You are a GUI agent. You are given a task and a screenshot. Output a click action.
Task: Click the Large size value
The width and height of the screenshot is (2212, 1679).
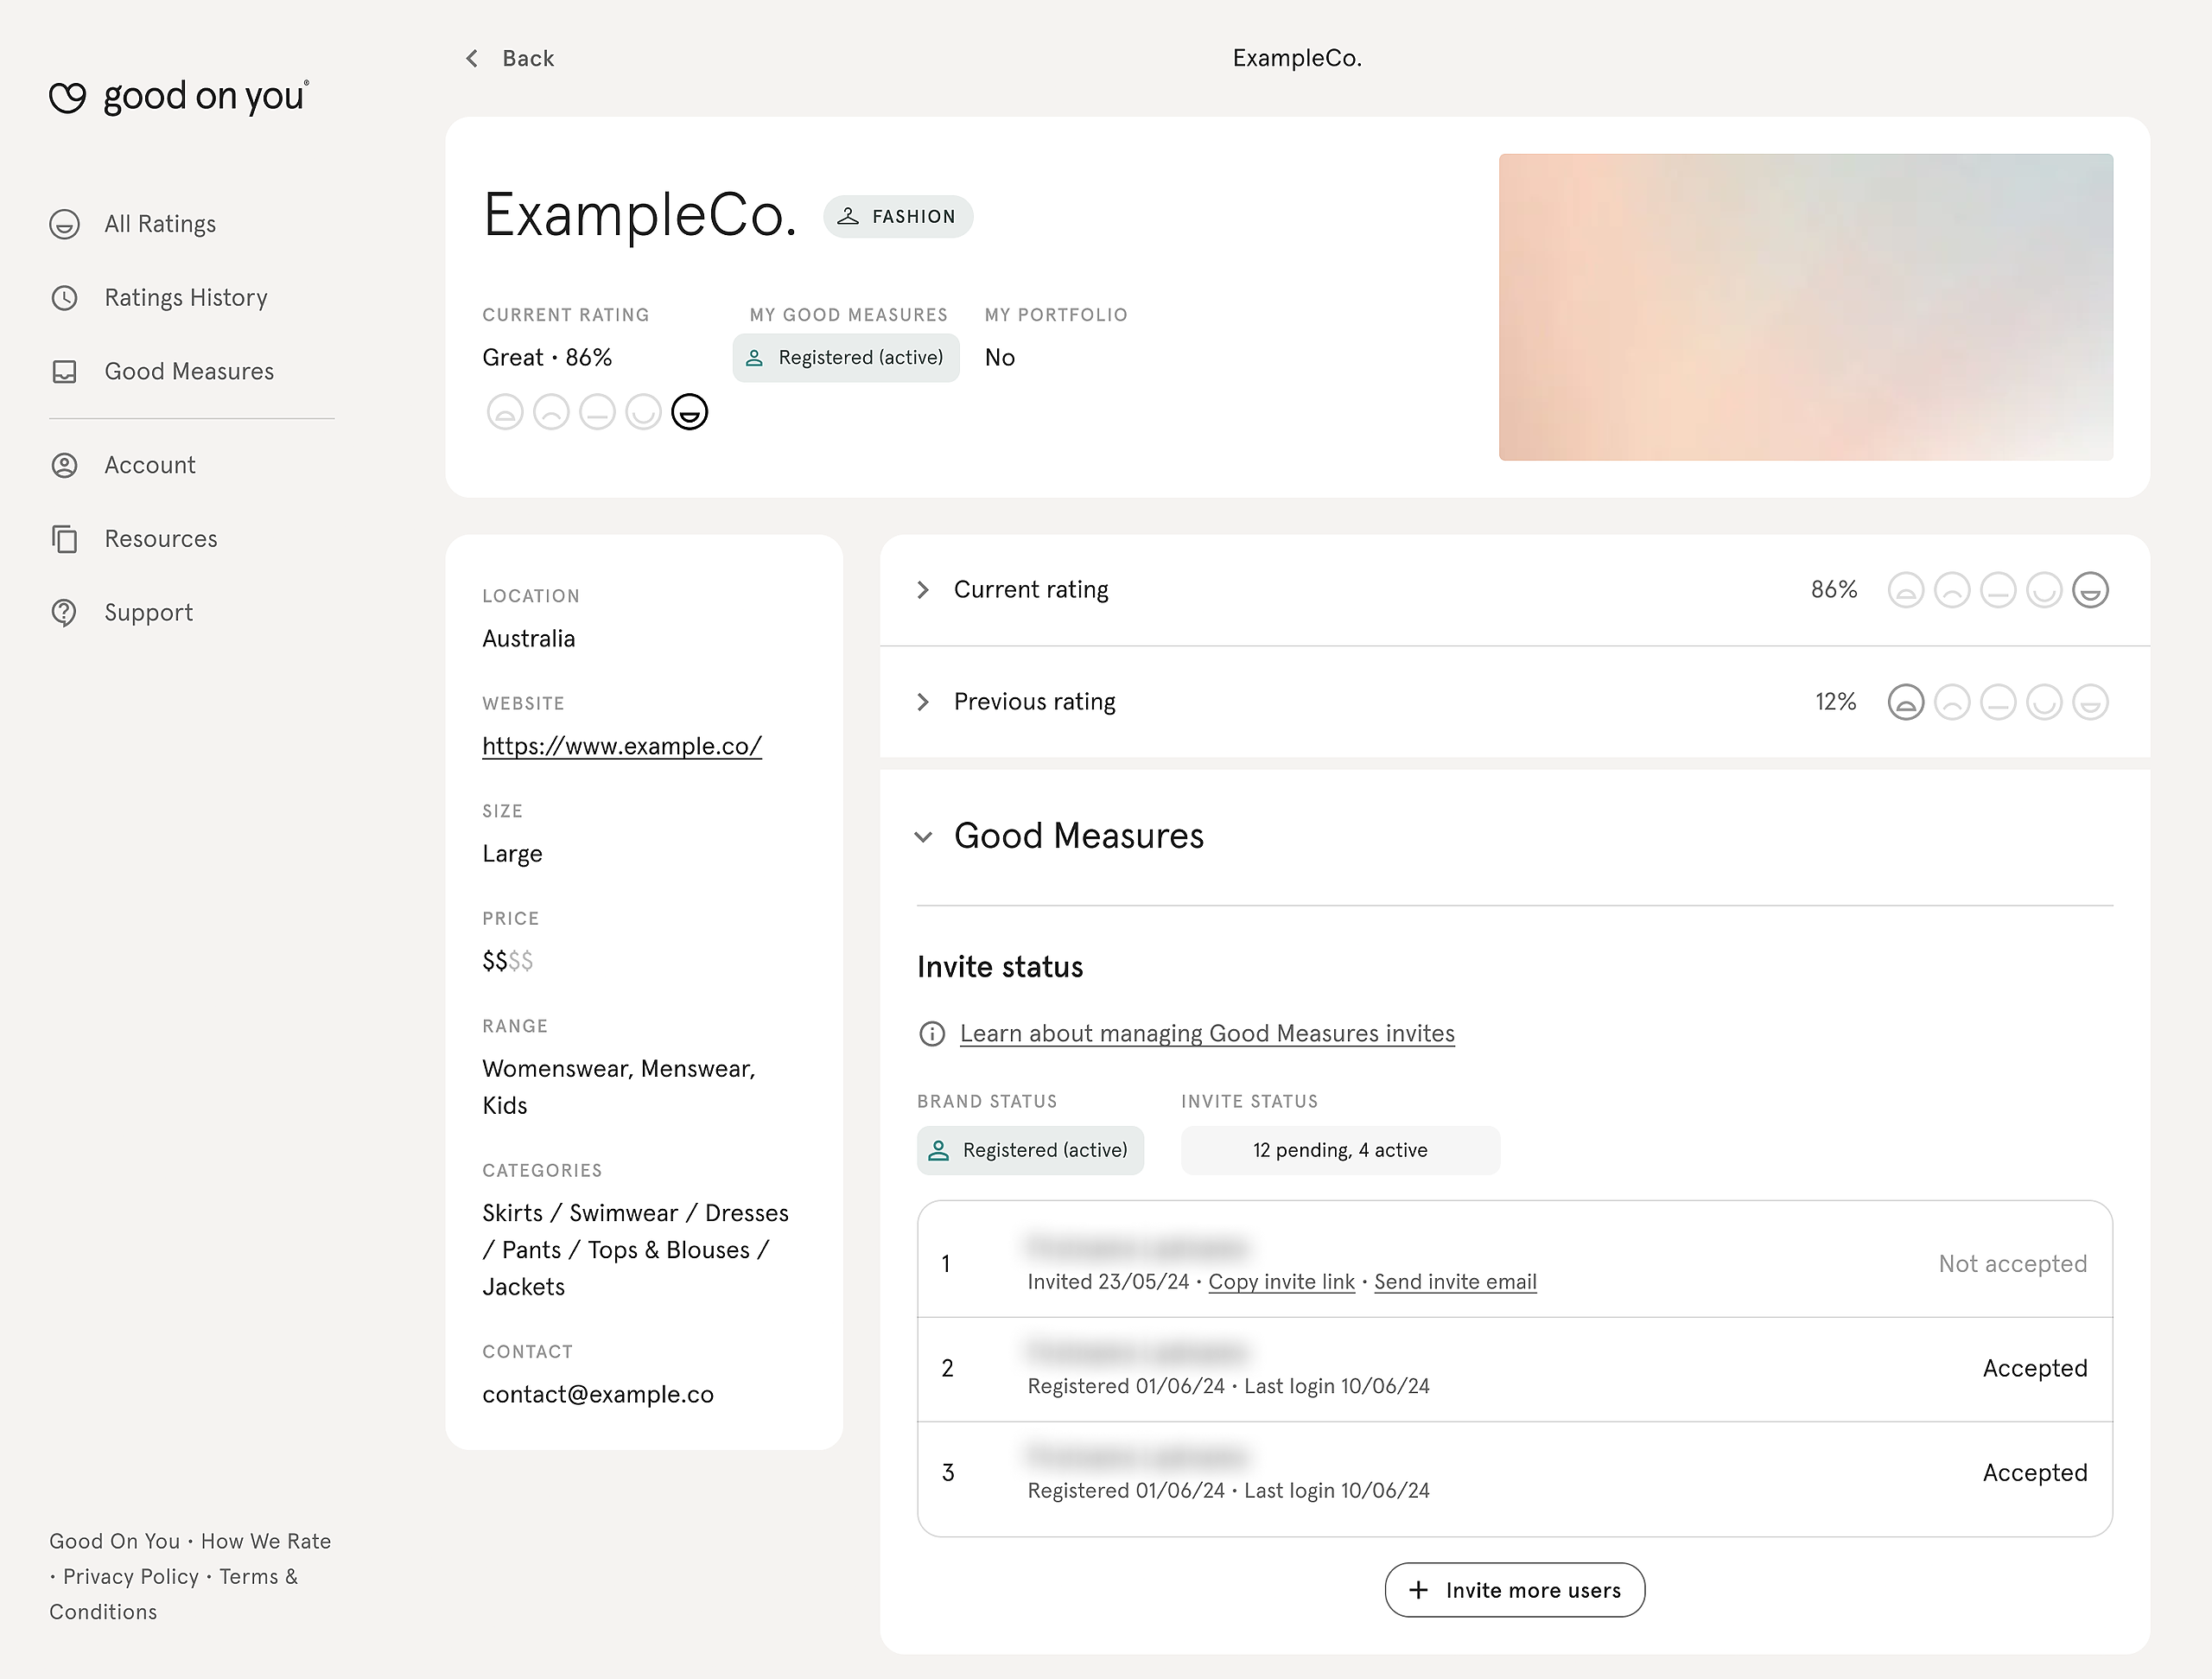[512, 854]
